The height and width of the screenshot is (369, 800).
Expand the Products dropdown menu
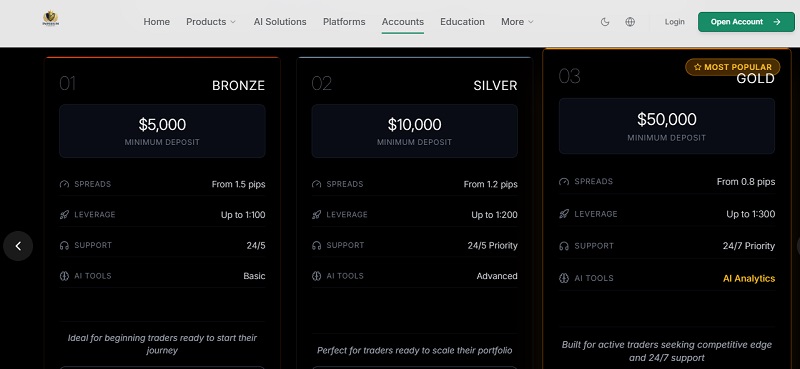tap(211, 22)
